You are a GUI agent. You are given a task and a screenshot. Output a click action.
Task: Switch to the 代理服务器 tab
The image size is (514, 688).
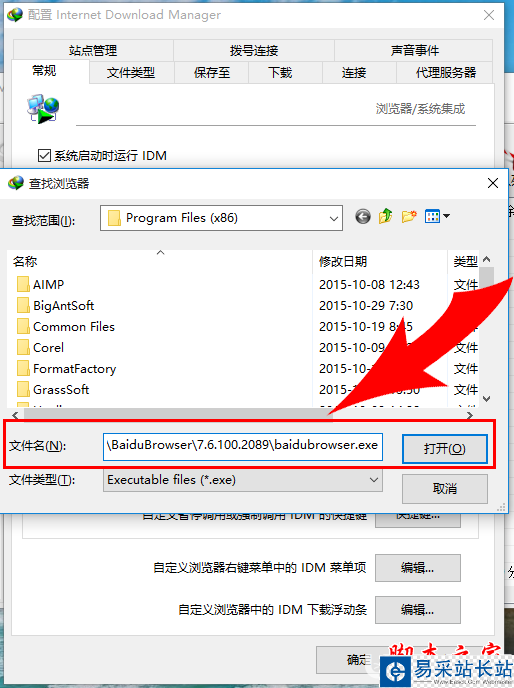tap(446, 72)
